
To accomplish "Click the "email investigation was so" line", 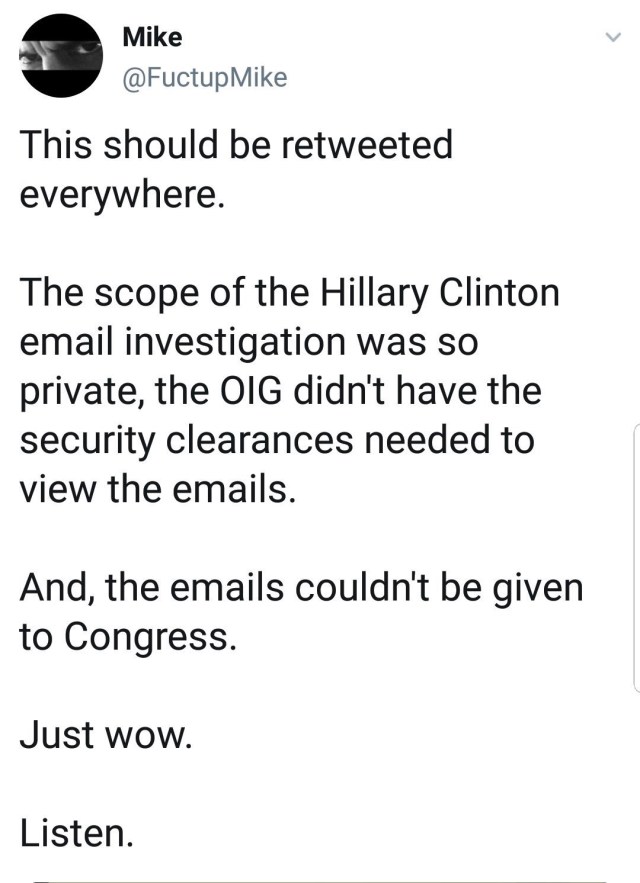I will (x=249, y=340).
